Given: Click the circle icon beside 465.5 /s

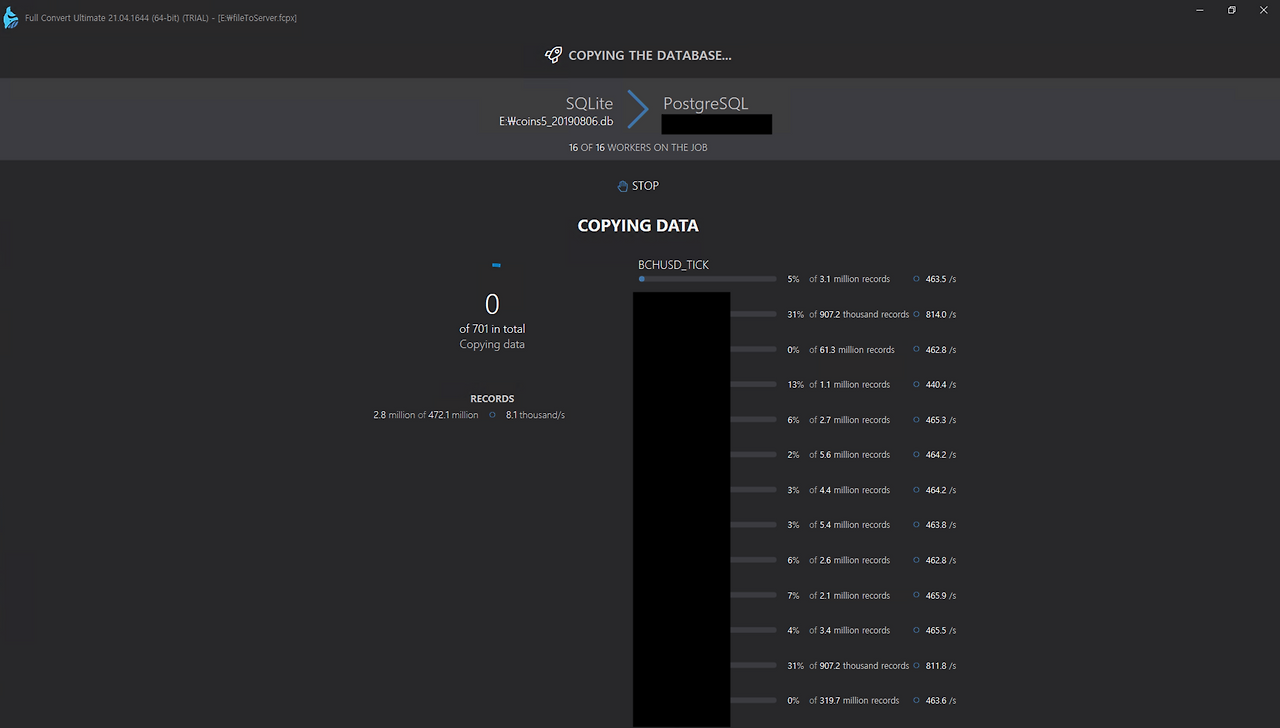Looking at the screenshot, I should point(916,630).
